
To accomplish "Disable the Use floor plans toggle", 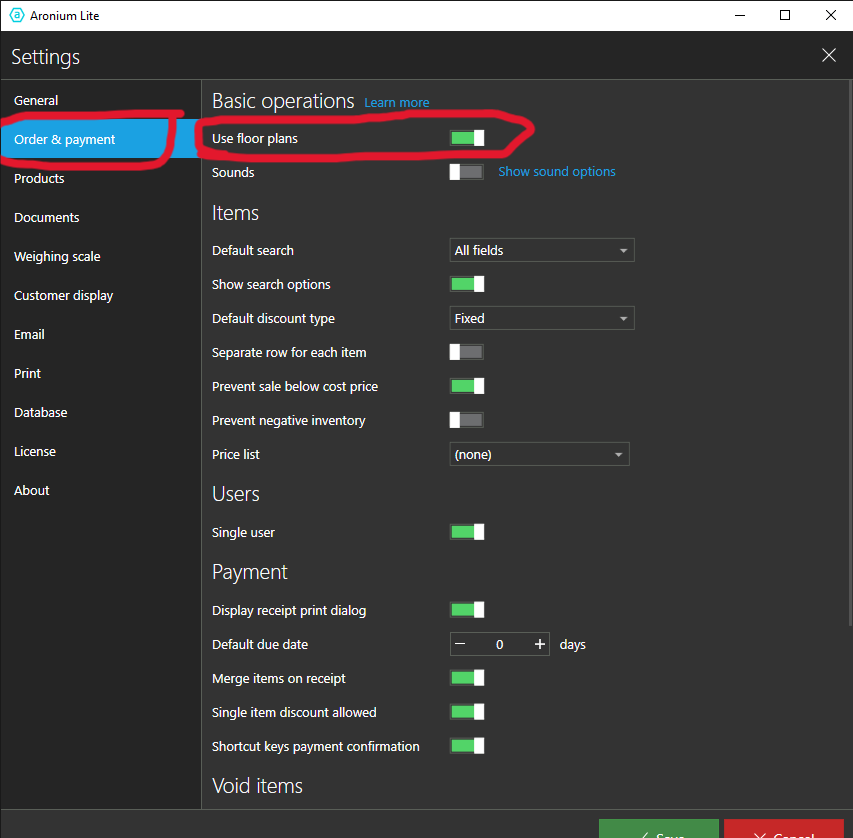I will [467, 138].
